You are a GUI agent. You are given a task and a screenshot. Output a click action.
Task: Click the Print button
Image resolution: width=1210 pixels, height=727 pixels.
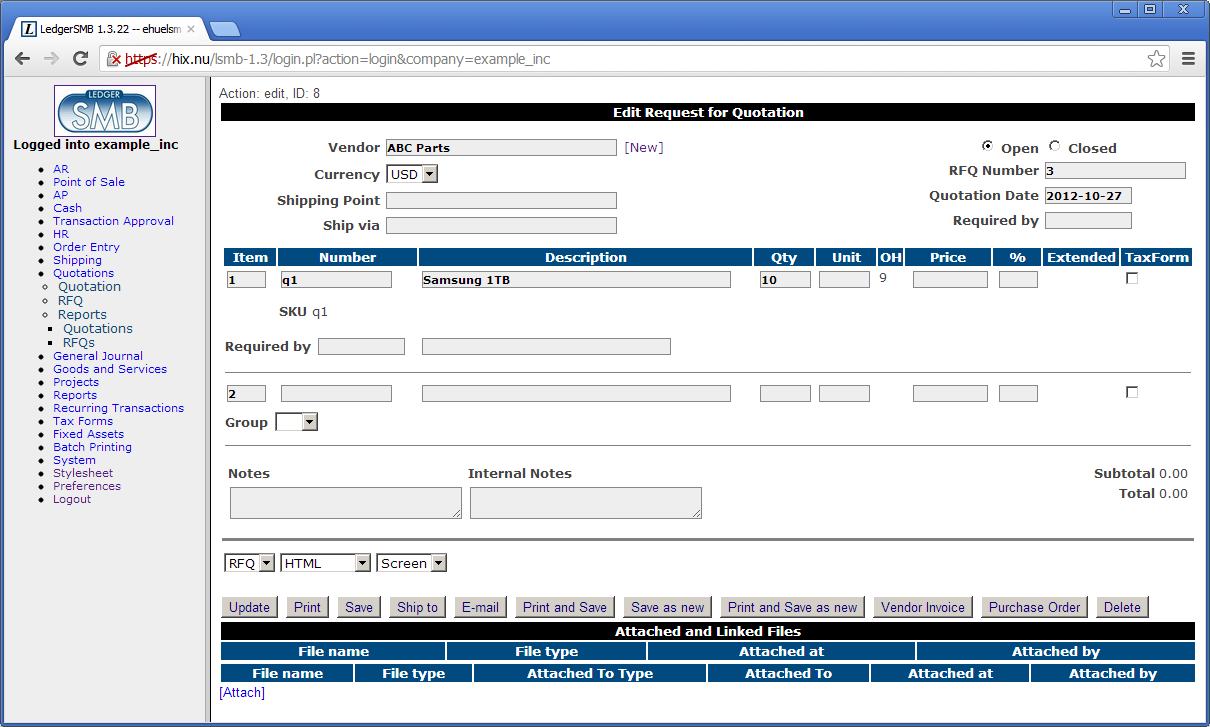307,607
